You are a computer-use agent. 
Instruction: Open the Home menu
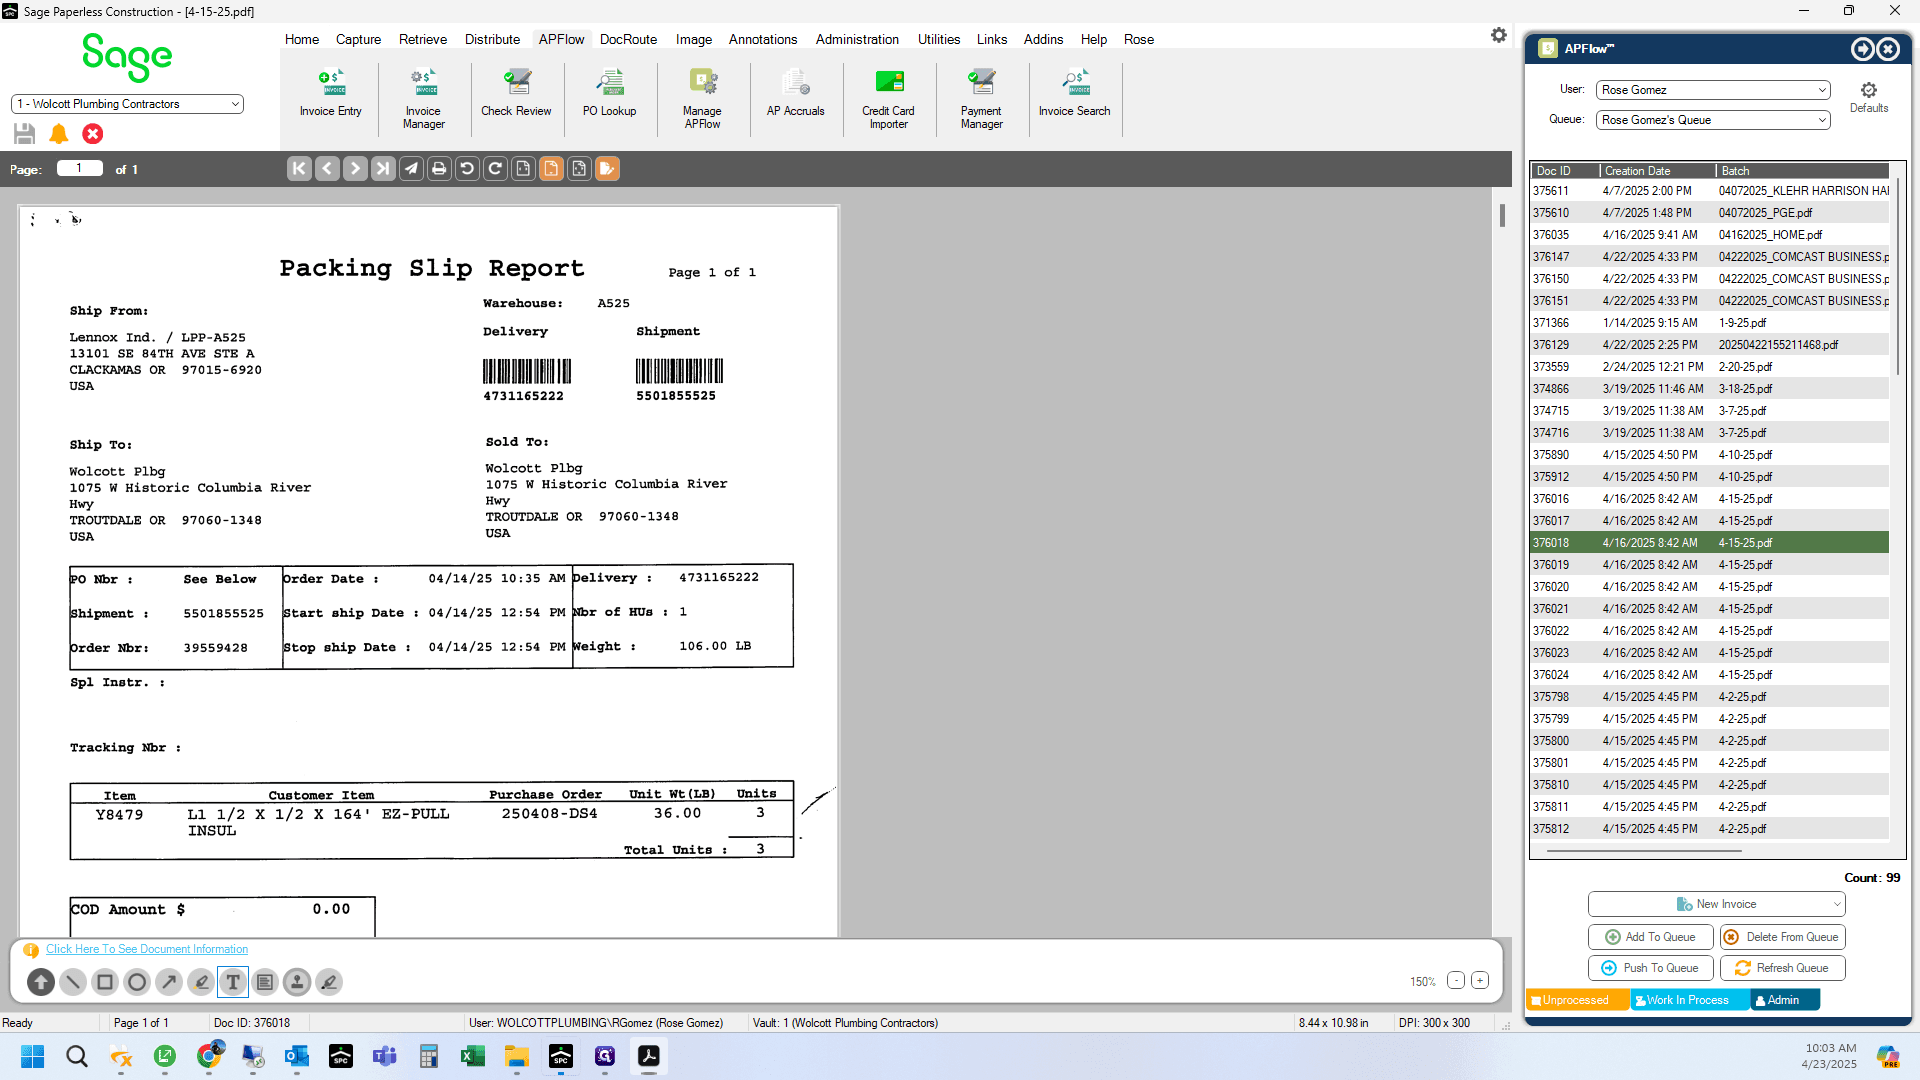[x=302, y=40]
